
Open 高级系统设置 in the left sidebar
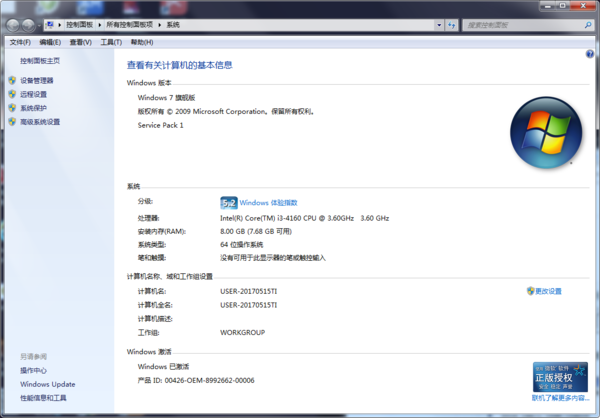click(x=40, y=122)
